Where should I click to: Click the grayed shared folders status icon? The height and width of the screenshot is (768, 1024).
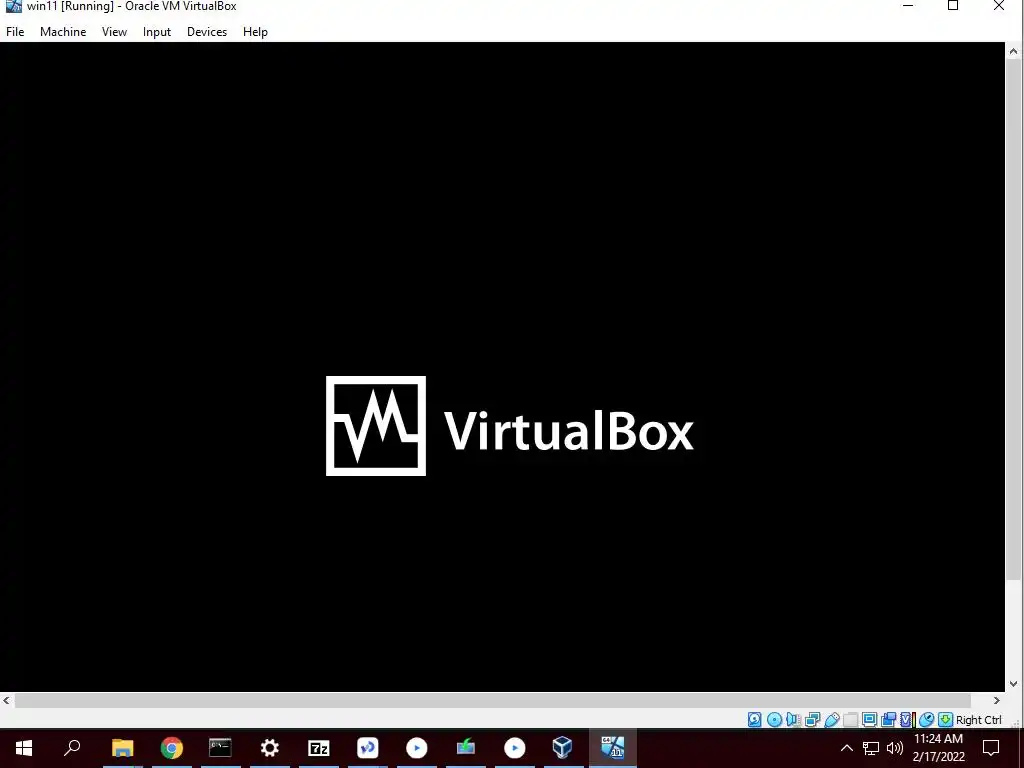[850, 720]
